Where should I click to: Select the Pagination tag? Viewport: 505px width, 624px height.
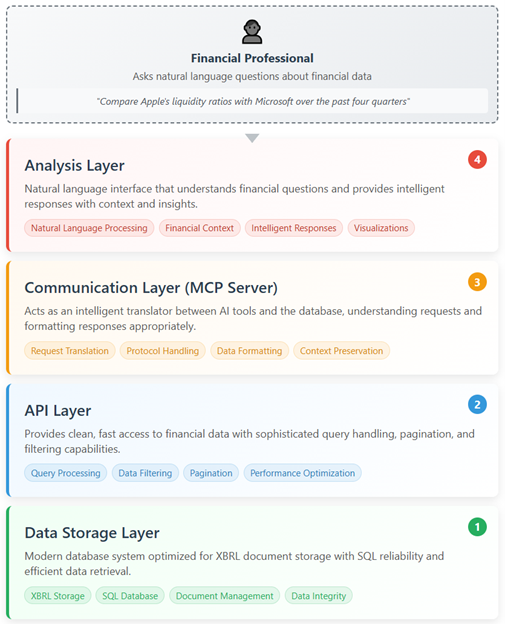[211, 473]
